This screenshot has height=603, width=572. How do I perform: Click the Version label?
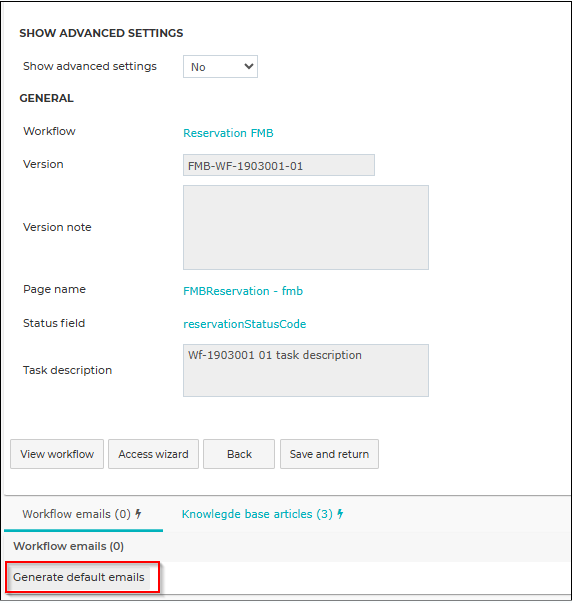pos(43,164)
